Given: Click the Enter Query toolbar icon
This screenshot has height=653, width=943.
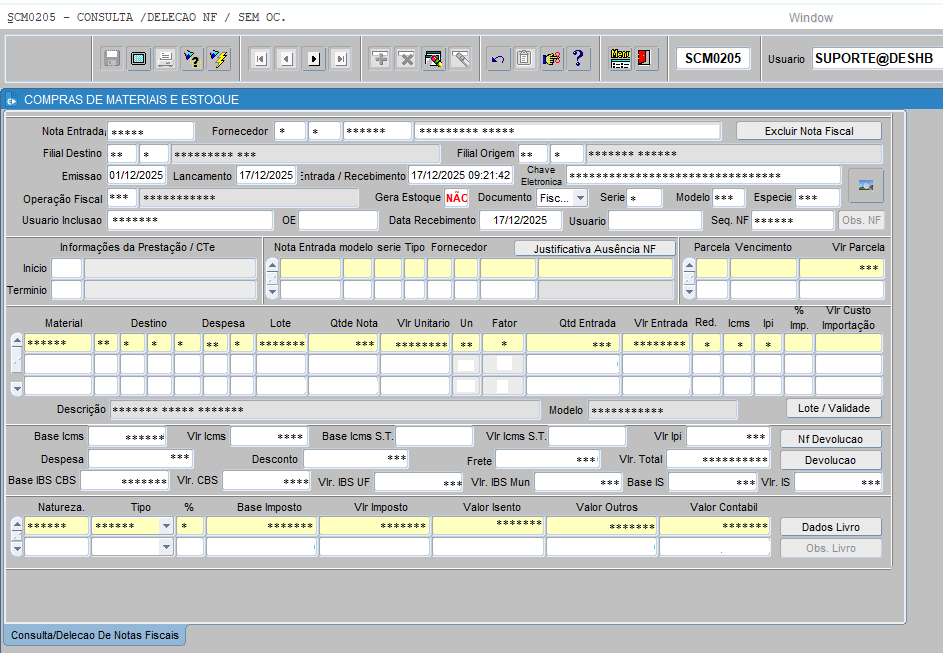Looking at the screenshot, I should [193, 59].
